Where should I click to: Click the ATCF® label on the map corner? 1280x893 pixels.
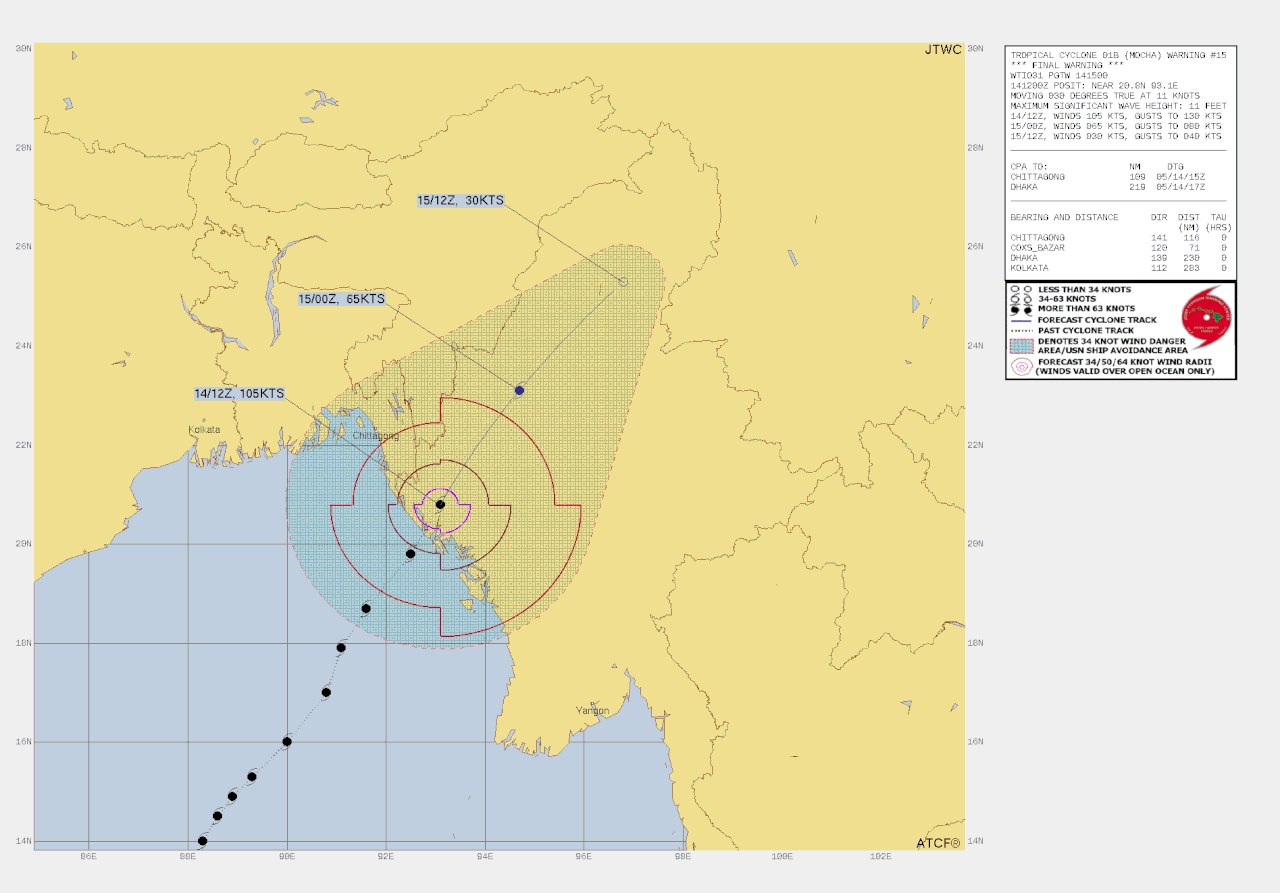click(x=938, y=843)
